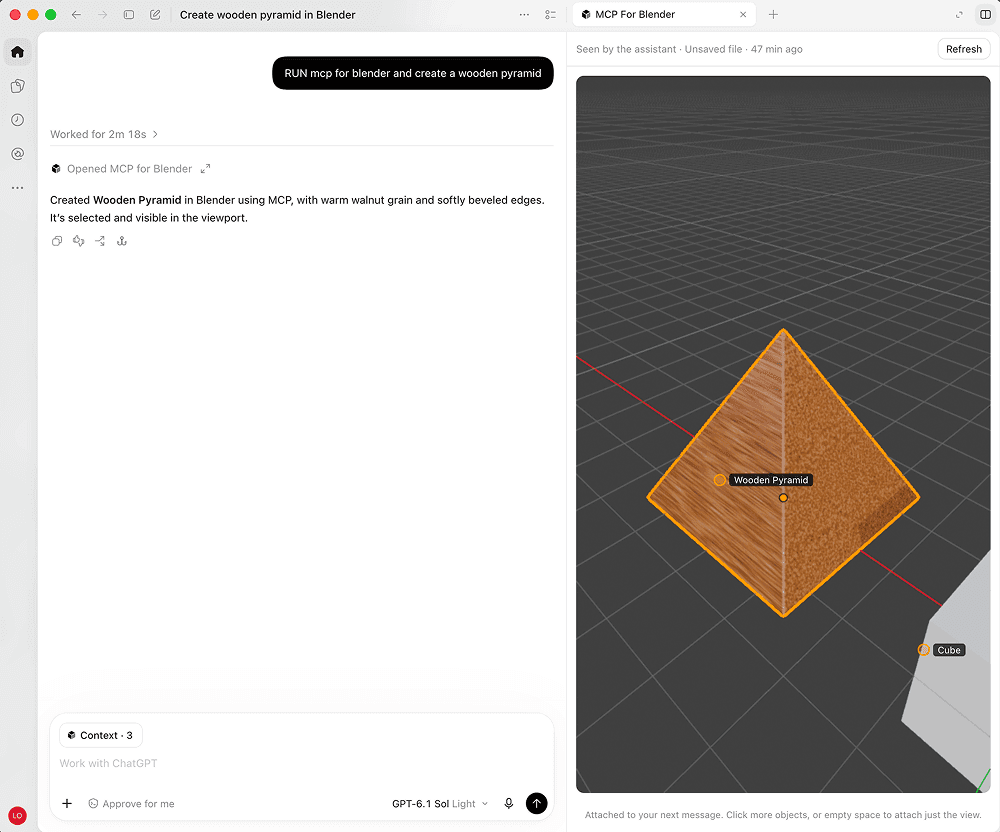Click the user message bubble about wooden pyramid
1000x832 pixels.
point(413,73)
